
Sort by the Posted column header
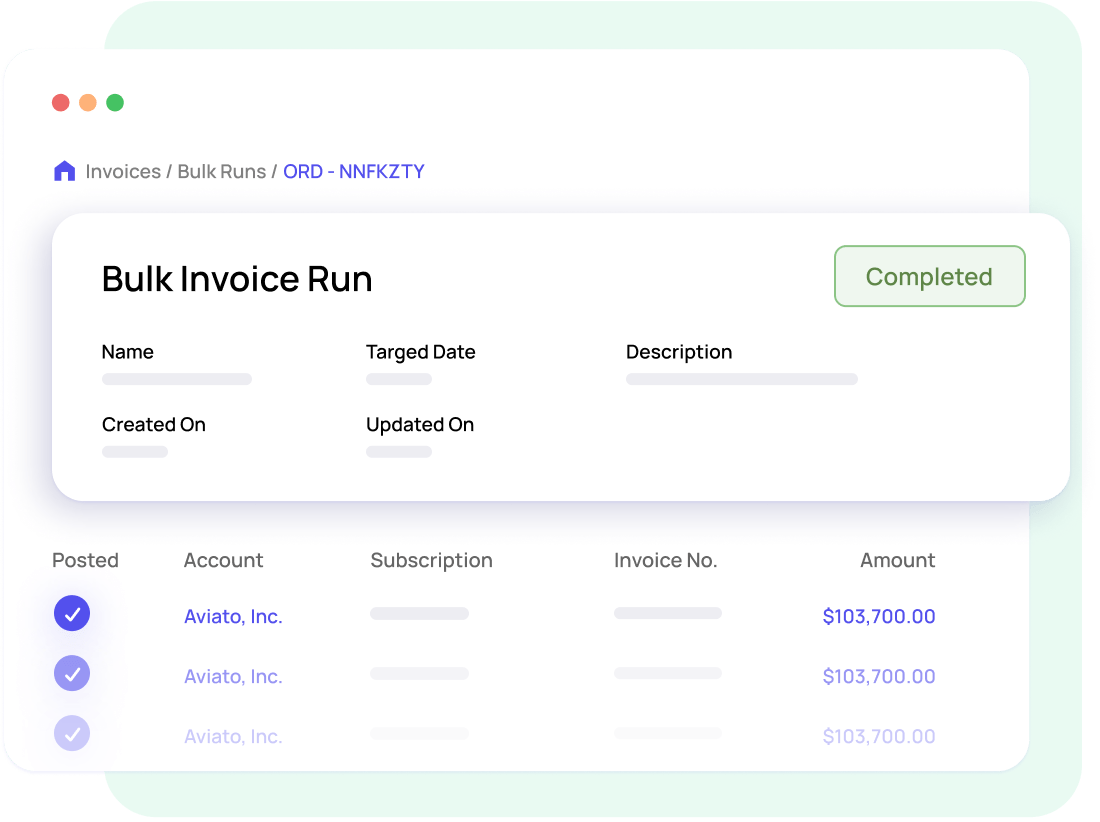pyautogui.click(x=85, y=560)
